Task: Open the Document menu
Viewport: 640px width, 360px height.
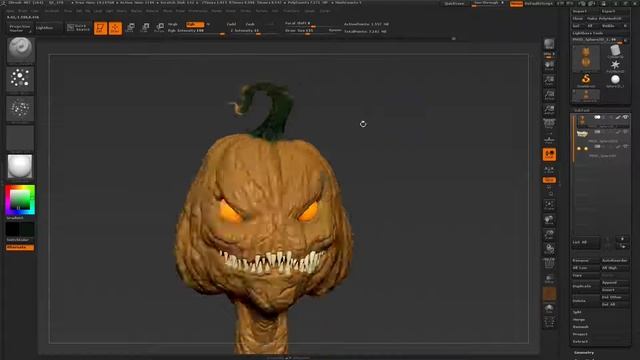Action: 52,11
